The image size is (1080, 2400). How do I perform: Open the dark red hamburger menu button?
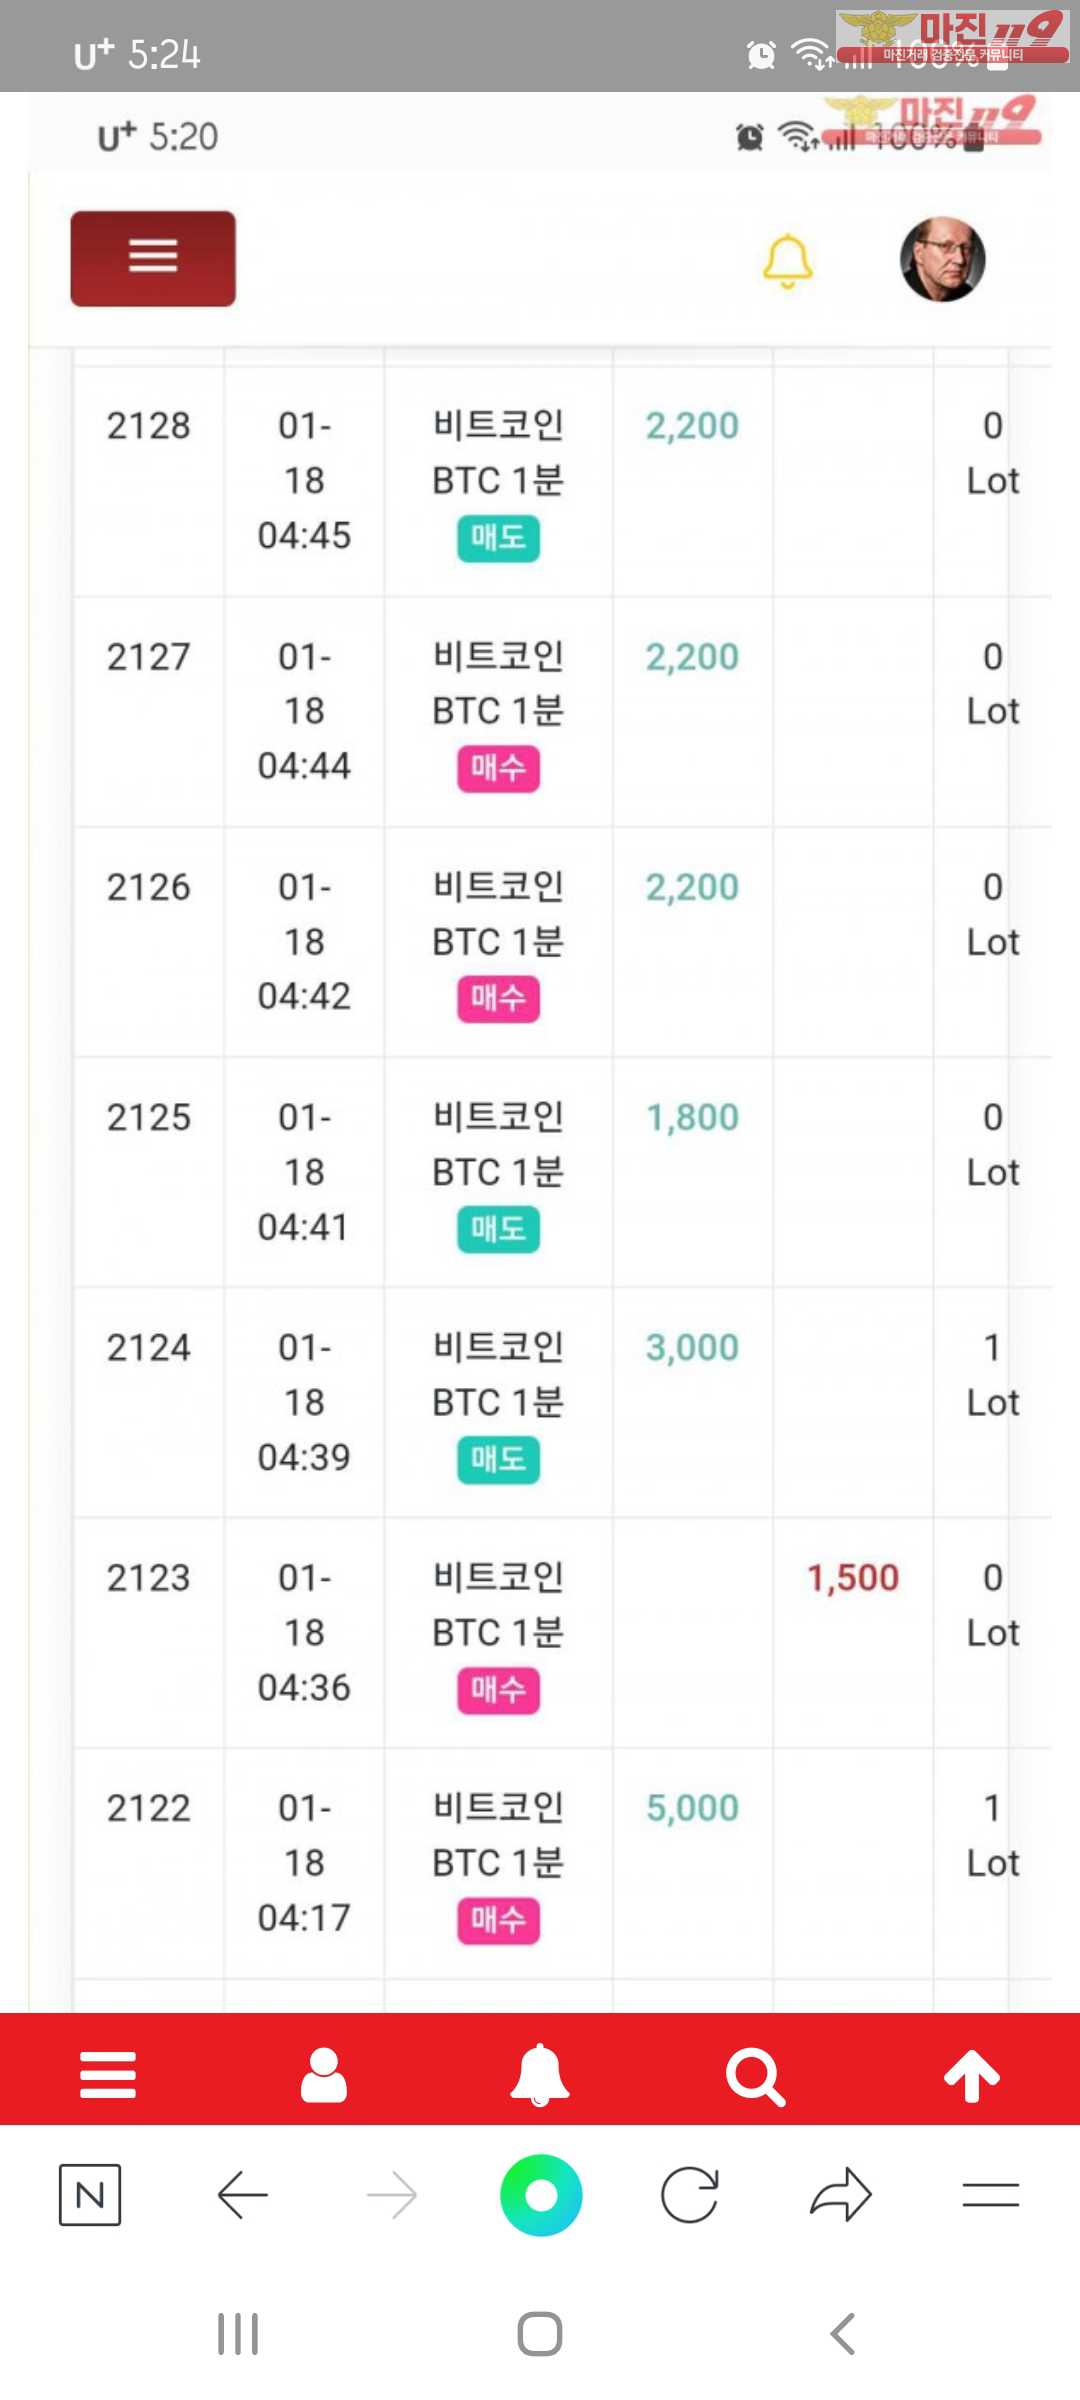(x=153, y=258)
